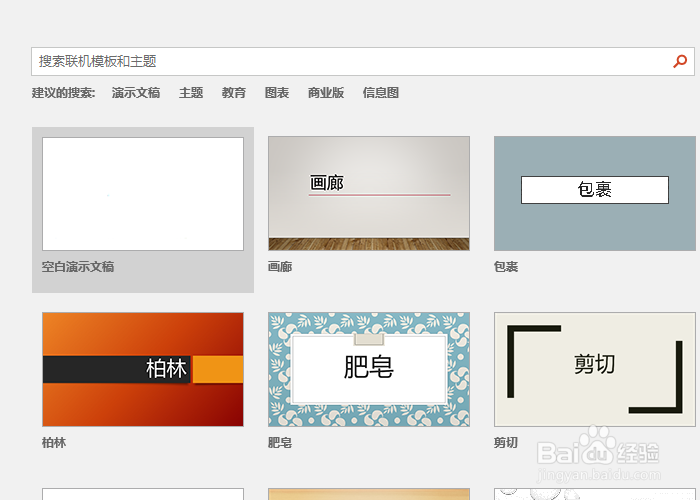This screenshot has width=700, height=500.
Task: Open the 画廊 template thumbnail
Action: [369, 193]
